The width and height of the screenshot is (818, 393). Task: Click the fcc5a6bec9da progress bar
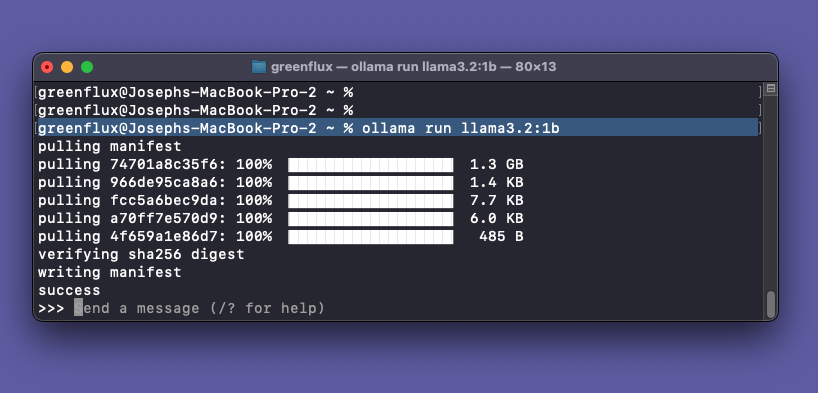click(x=370, y=201)
